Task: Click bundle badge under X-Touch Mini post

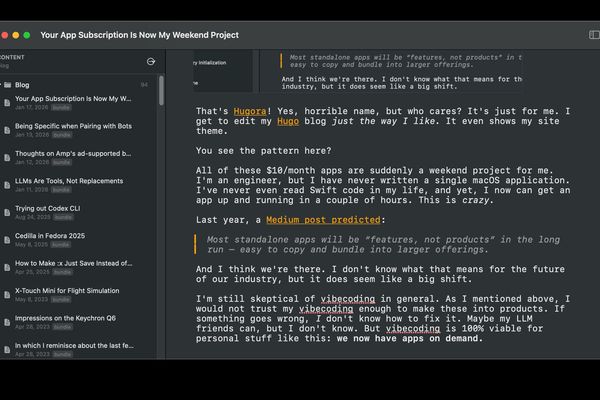Action: pos(61,300)
